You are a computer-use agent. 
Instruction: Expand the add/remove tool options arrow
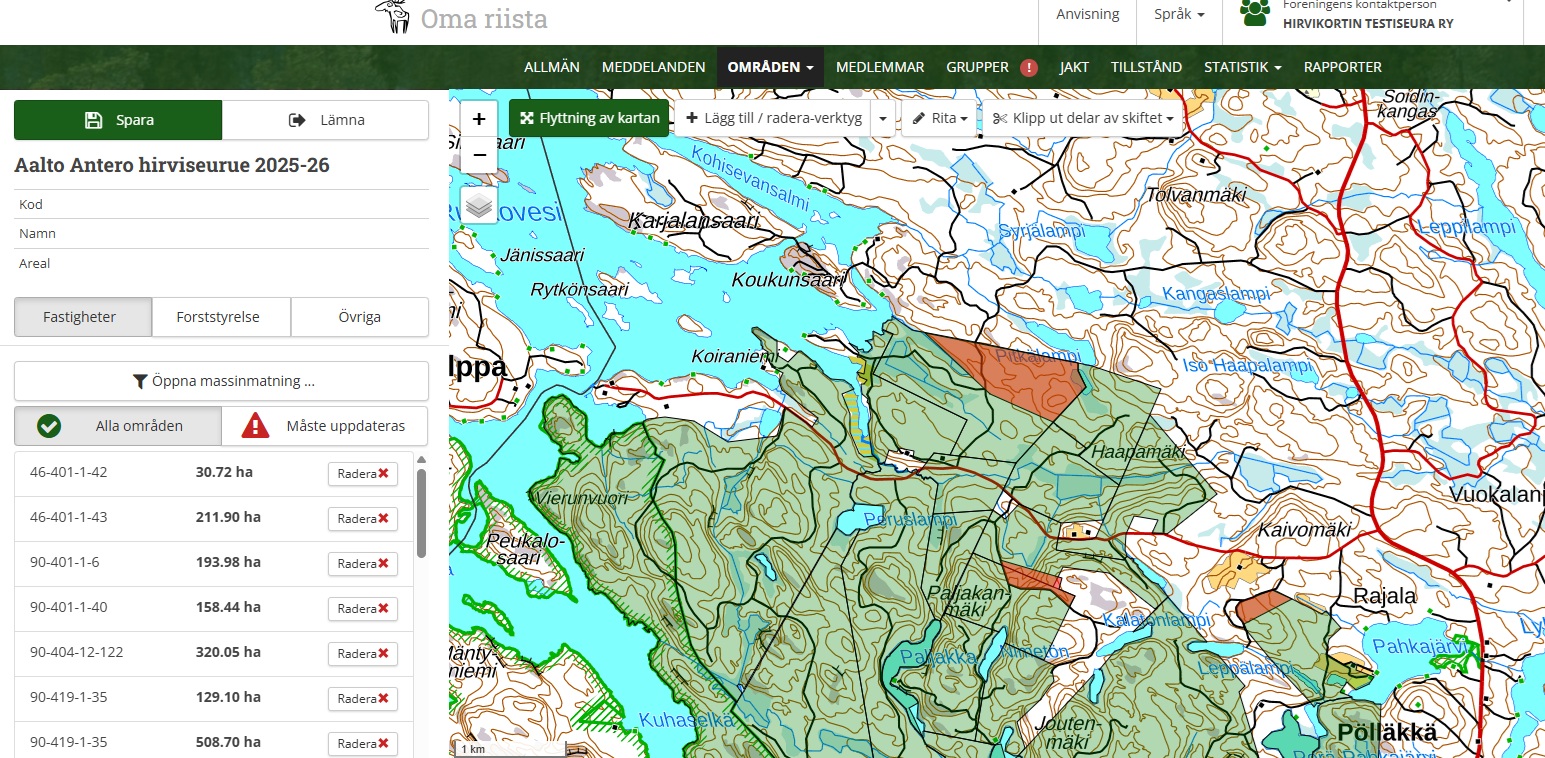click(883, 118)
